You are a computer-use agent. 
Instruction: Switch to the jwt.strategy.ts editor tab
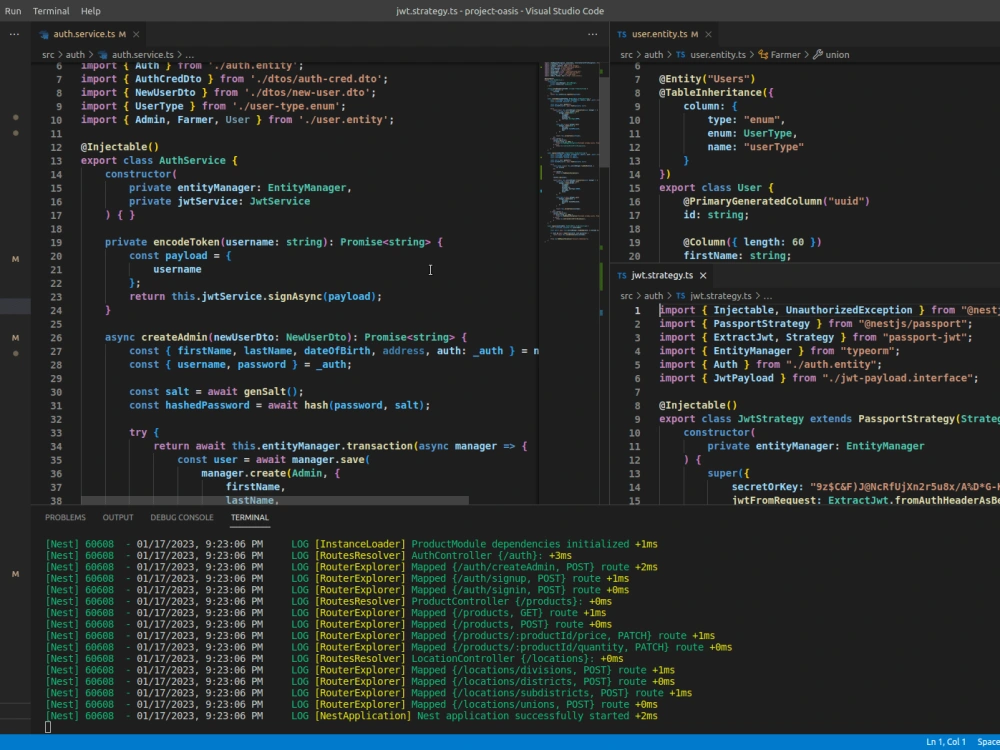click(662, 276)
